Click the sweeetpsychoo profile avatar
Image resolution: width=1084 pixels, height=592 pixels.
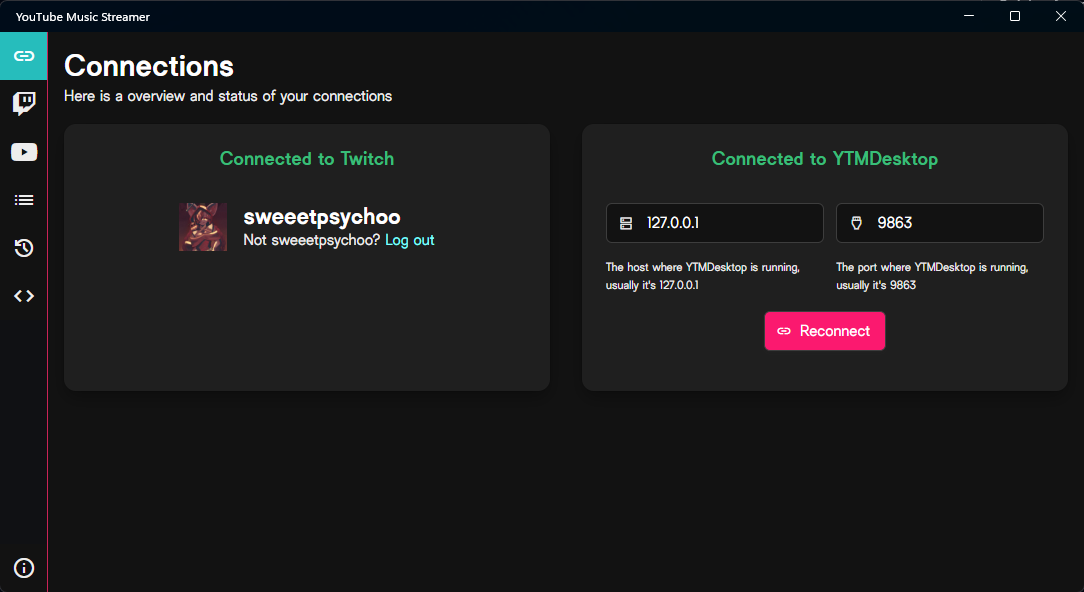point(203,227)
